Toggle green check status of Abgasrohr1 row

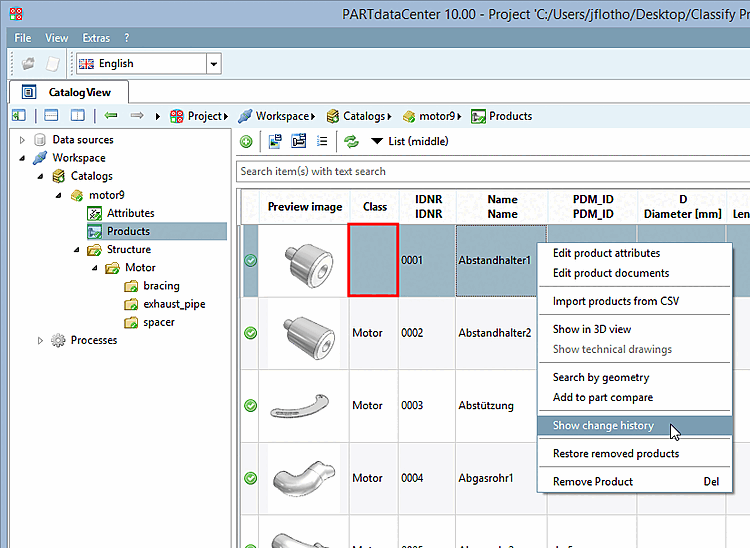tap(250, 478)
